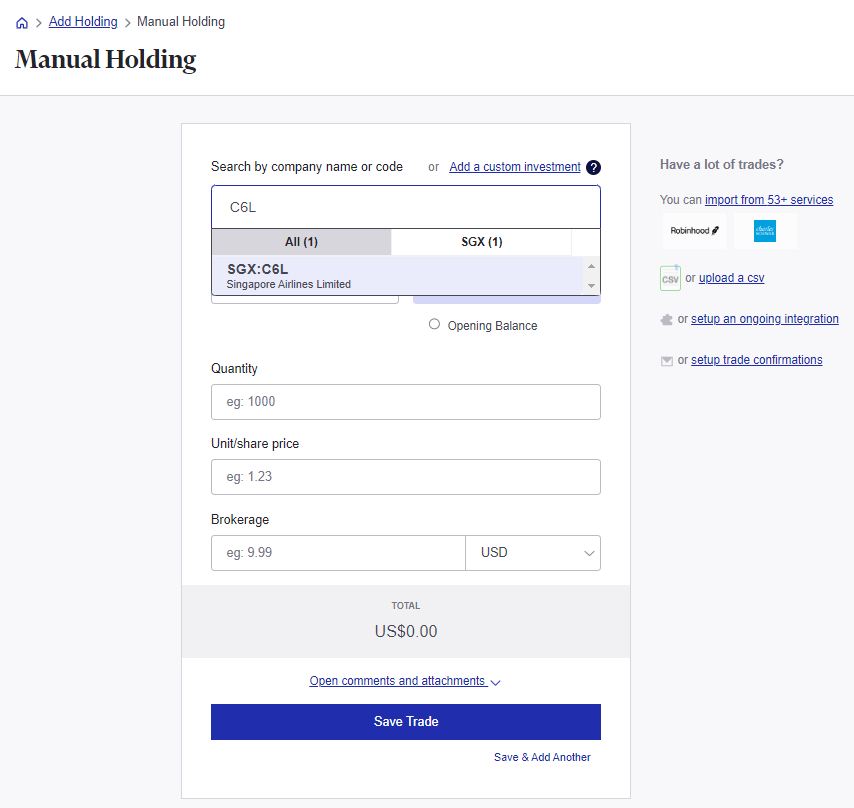Click the CSV file icon
The width and height of the screenshot is (854, 808).
click(670, 278)
